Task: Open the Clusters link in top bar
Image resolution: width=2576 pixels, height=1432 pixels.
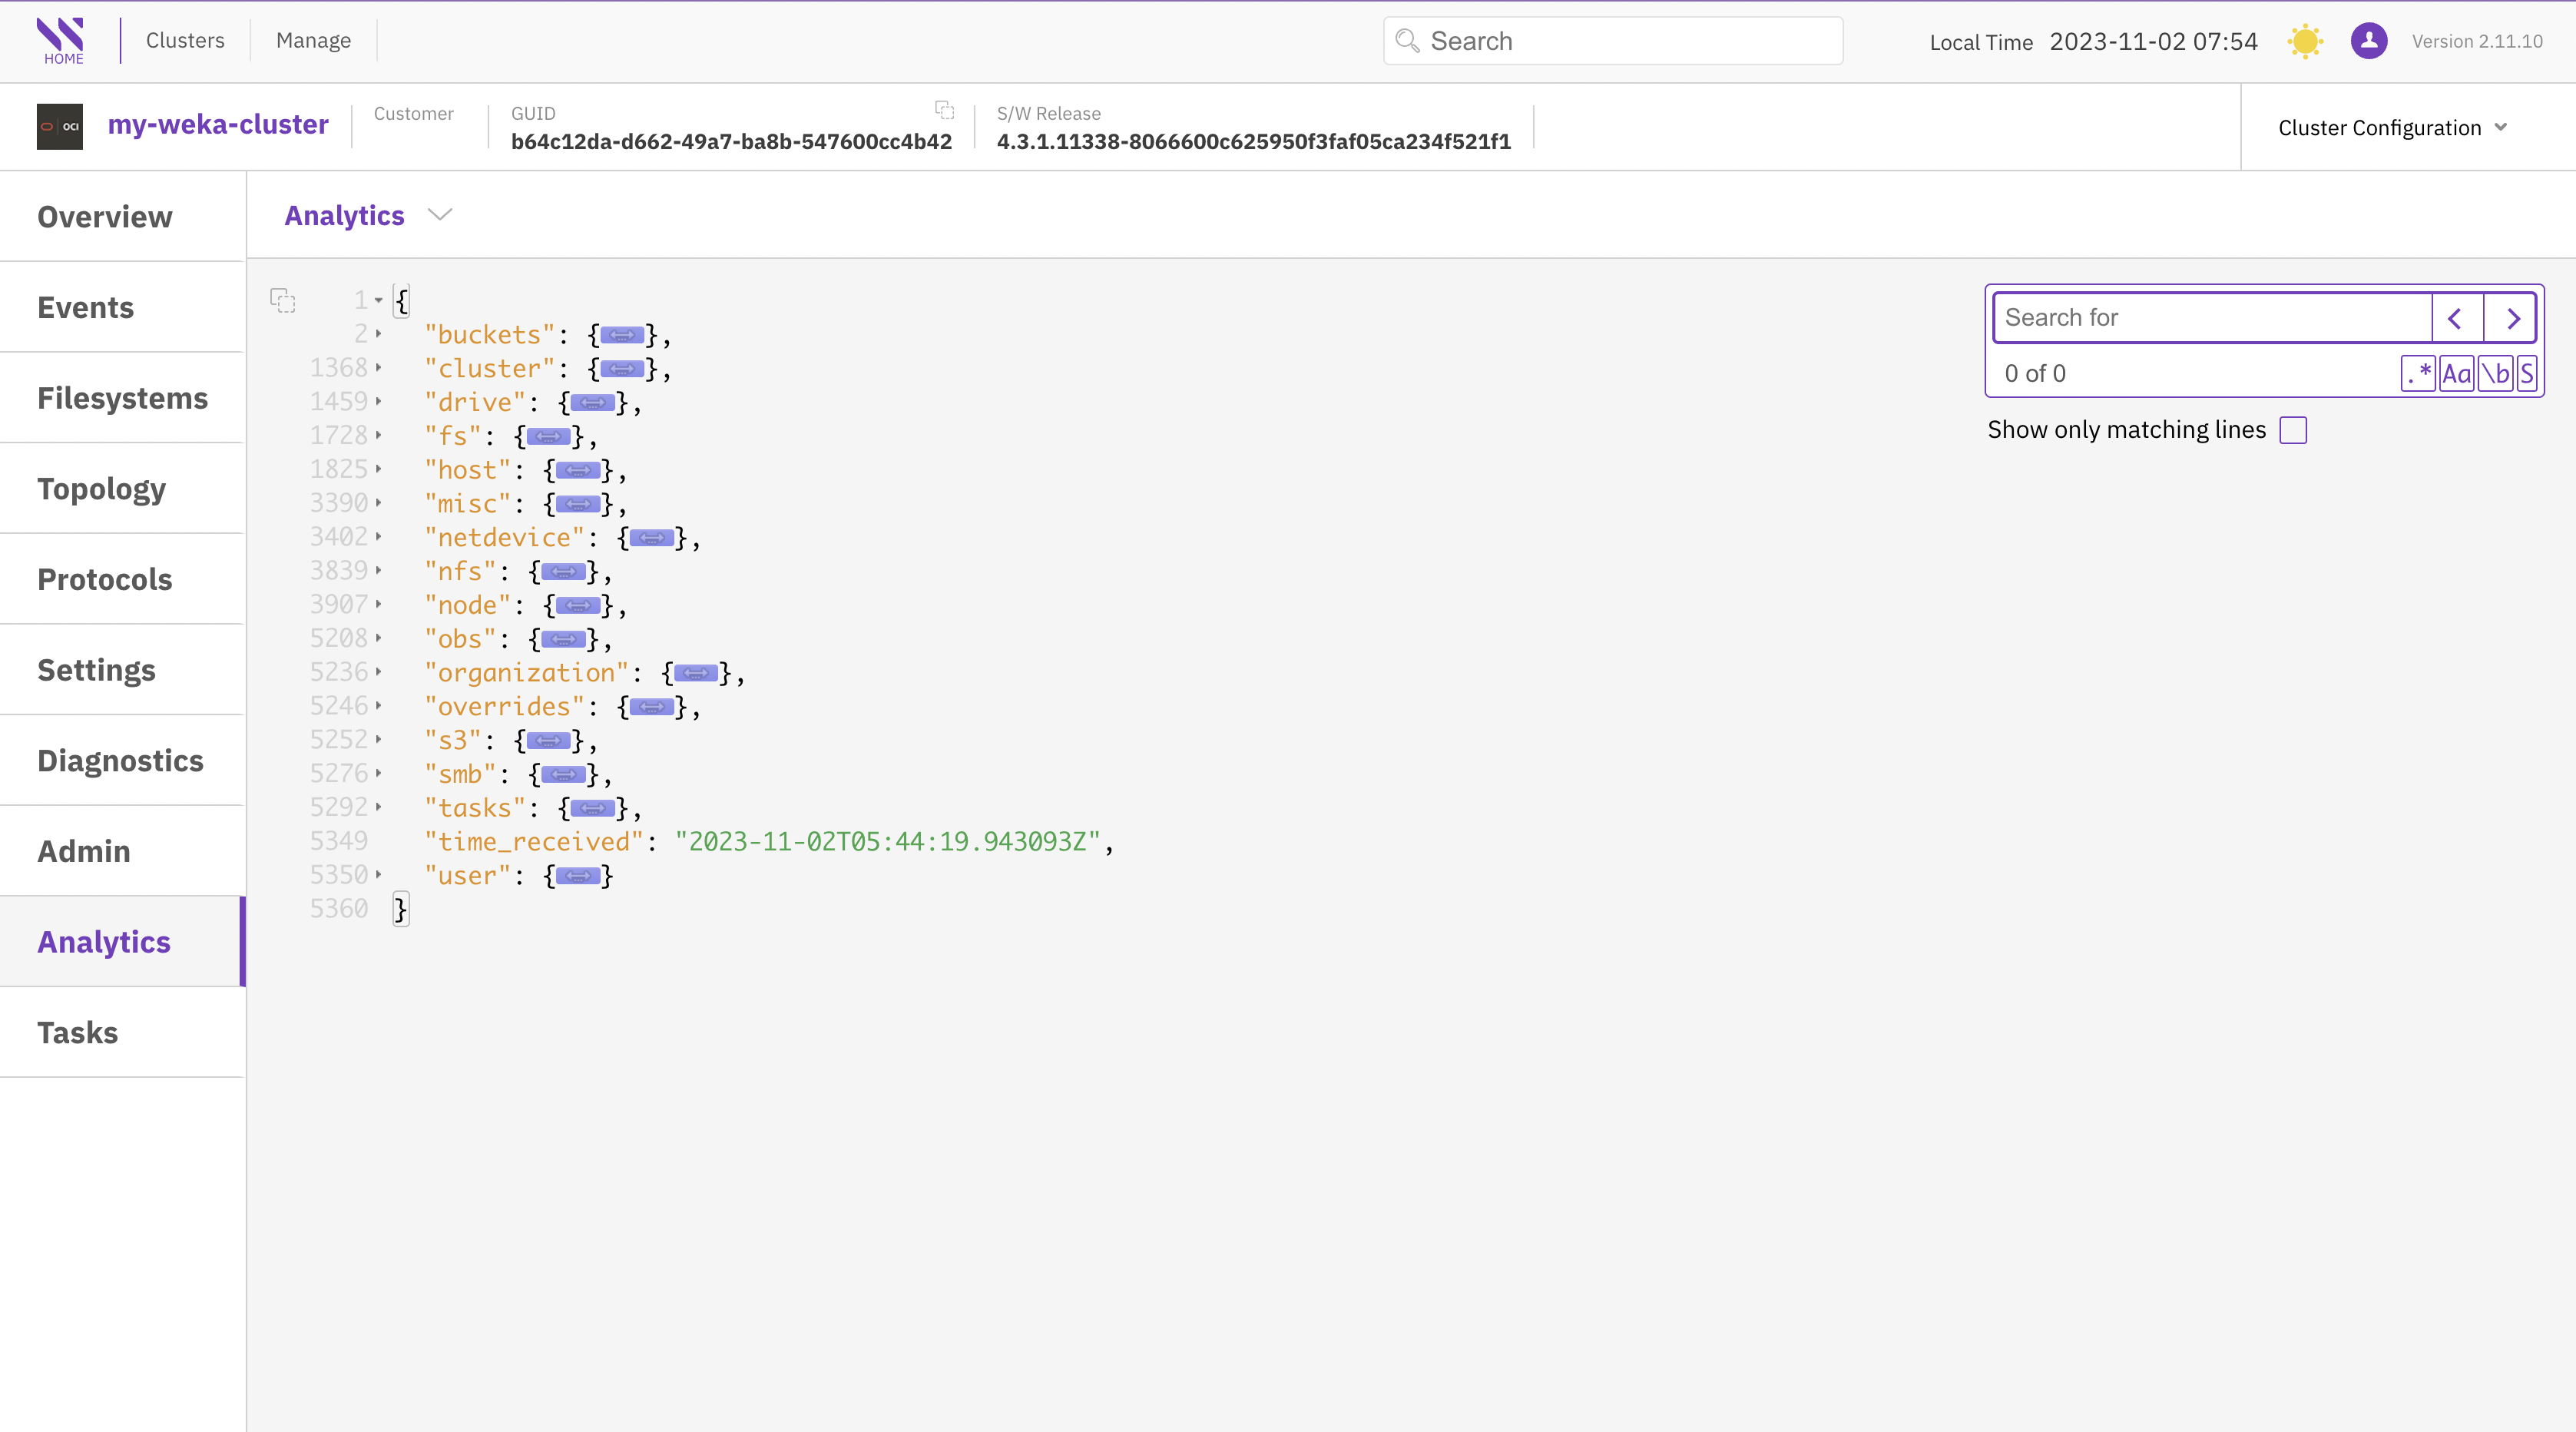Action: (185, 40)
